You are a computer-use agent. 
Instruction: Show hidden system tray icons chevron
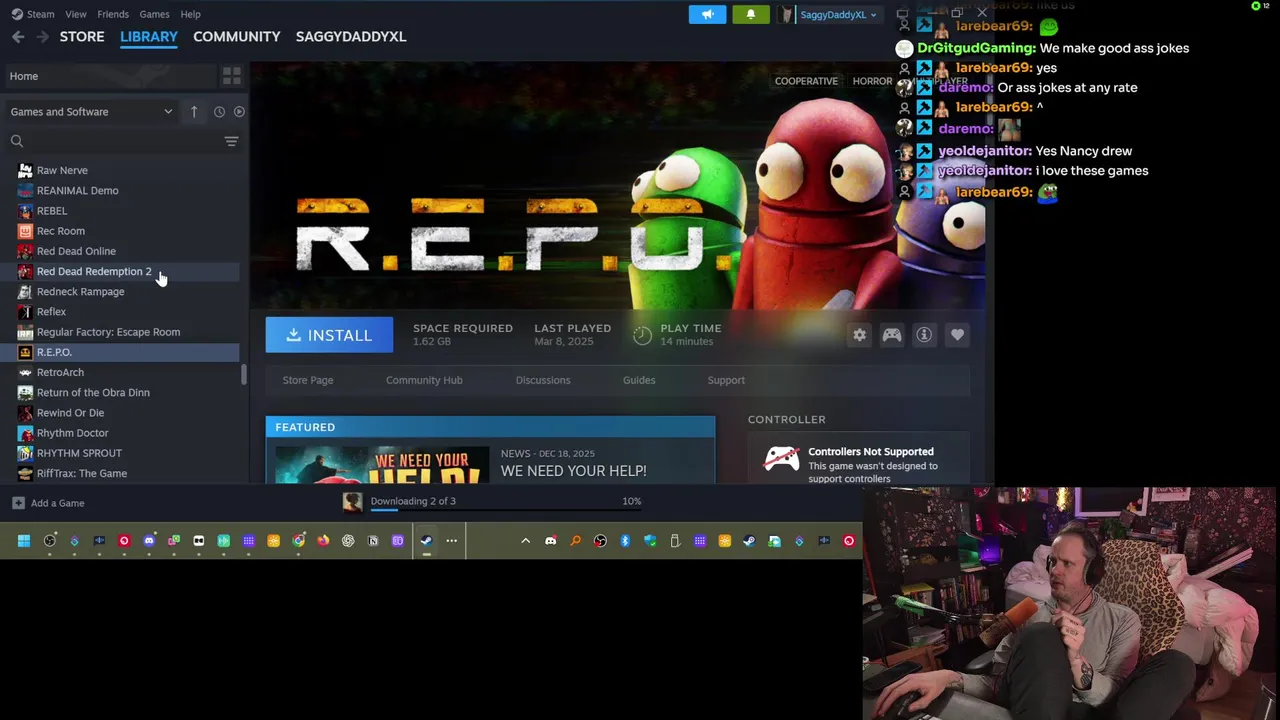click(525, 541)
